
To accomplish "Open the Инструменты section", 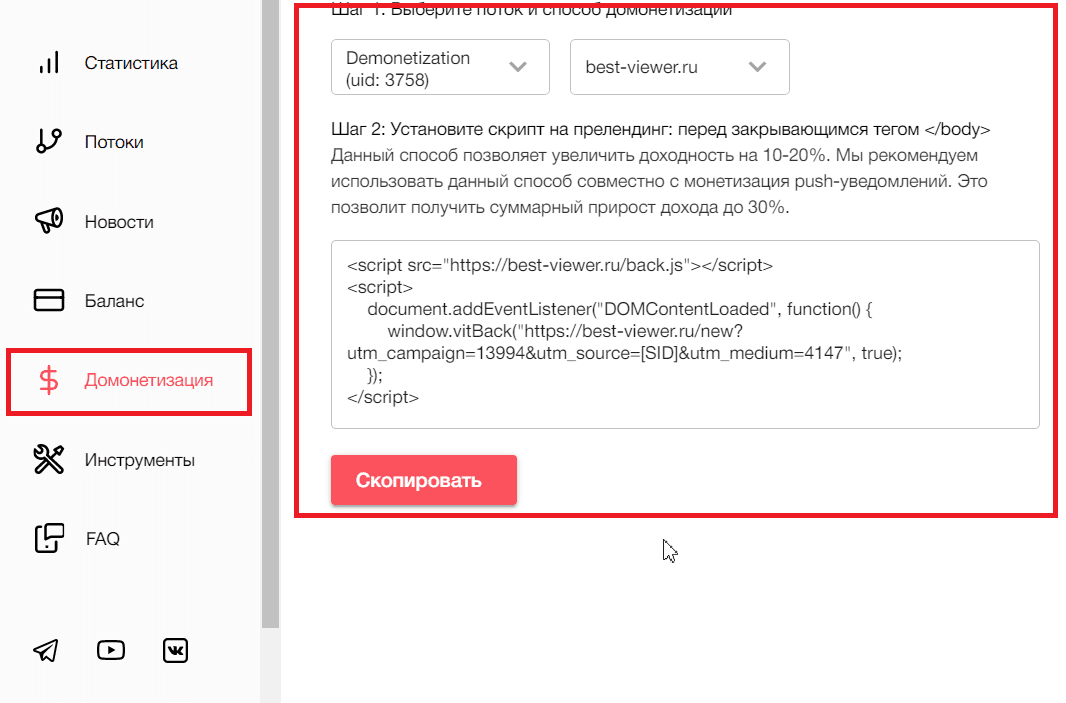I will click(x=139, y=460).
